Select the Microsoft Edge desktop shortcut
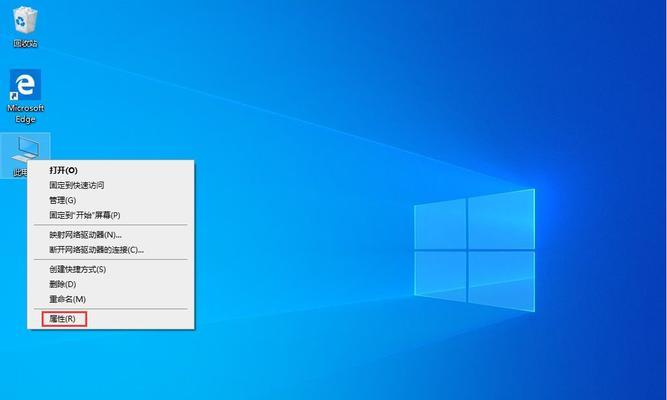This screenshot has width=667, height=400. click(x=25, y=96)
